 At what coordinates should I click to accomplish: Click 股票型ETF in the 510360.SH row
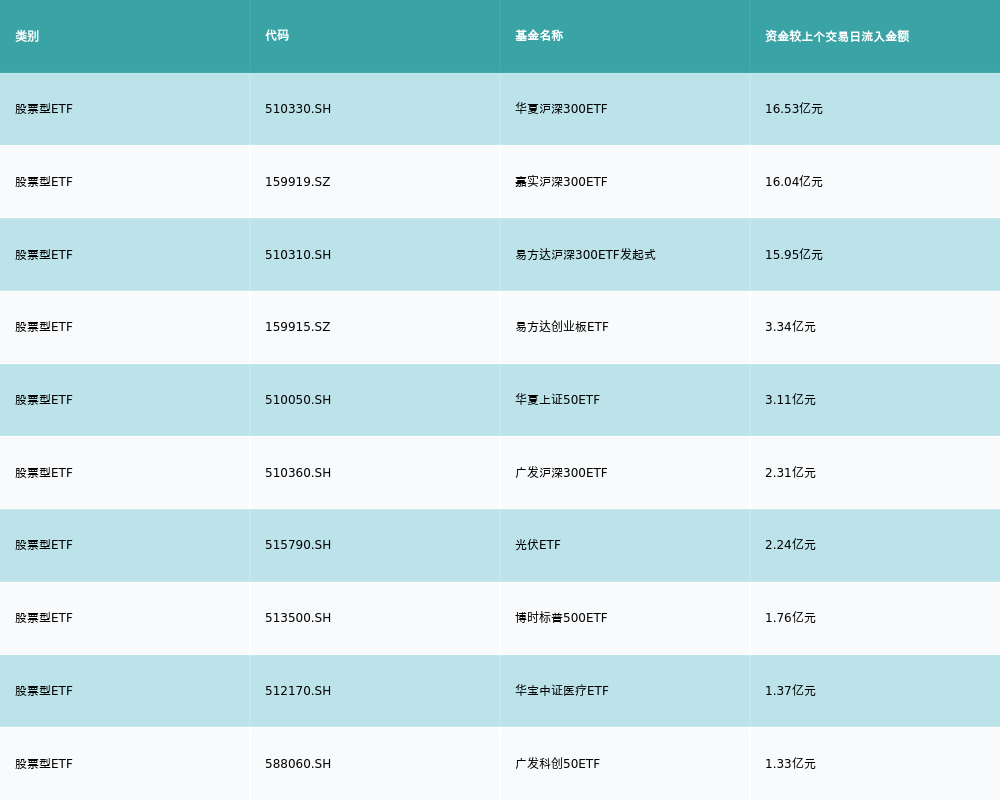pos(44,473)
